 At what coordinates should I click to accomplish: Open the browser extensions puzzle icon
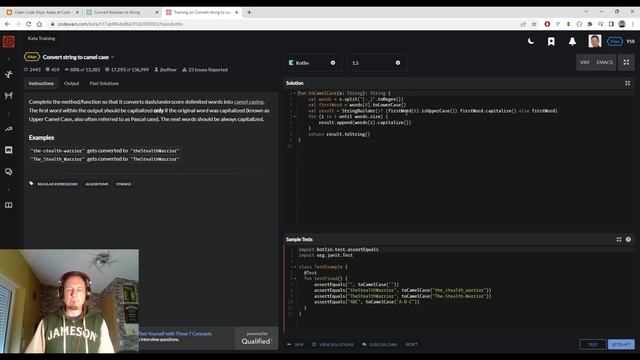[x=590, y=24]
